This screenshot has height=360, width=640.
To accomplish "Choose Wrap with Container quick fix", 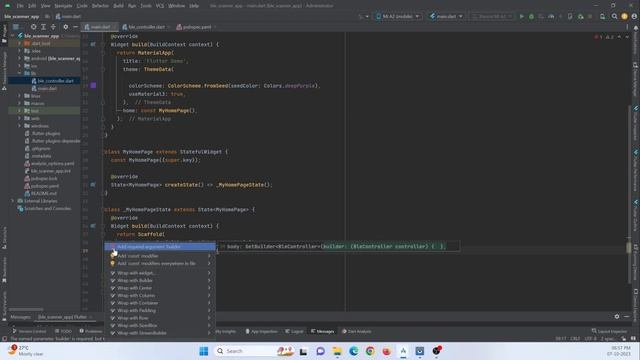I will click(160, 303).
